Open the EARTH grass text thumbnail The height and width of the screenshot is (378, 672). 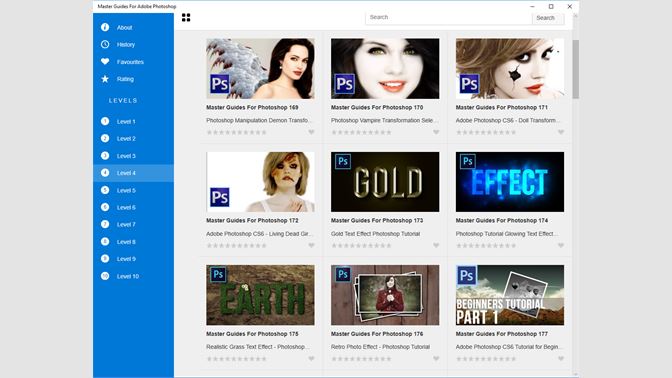[260, 295]
